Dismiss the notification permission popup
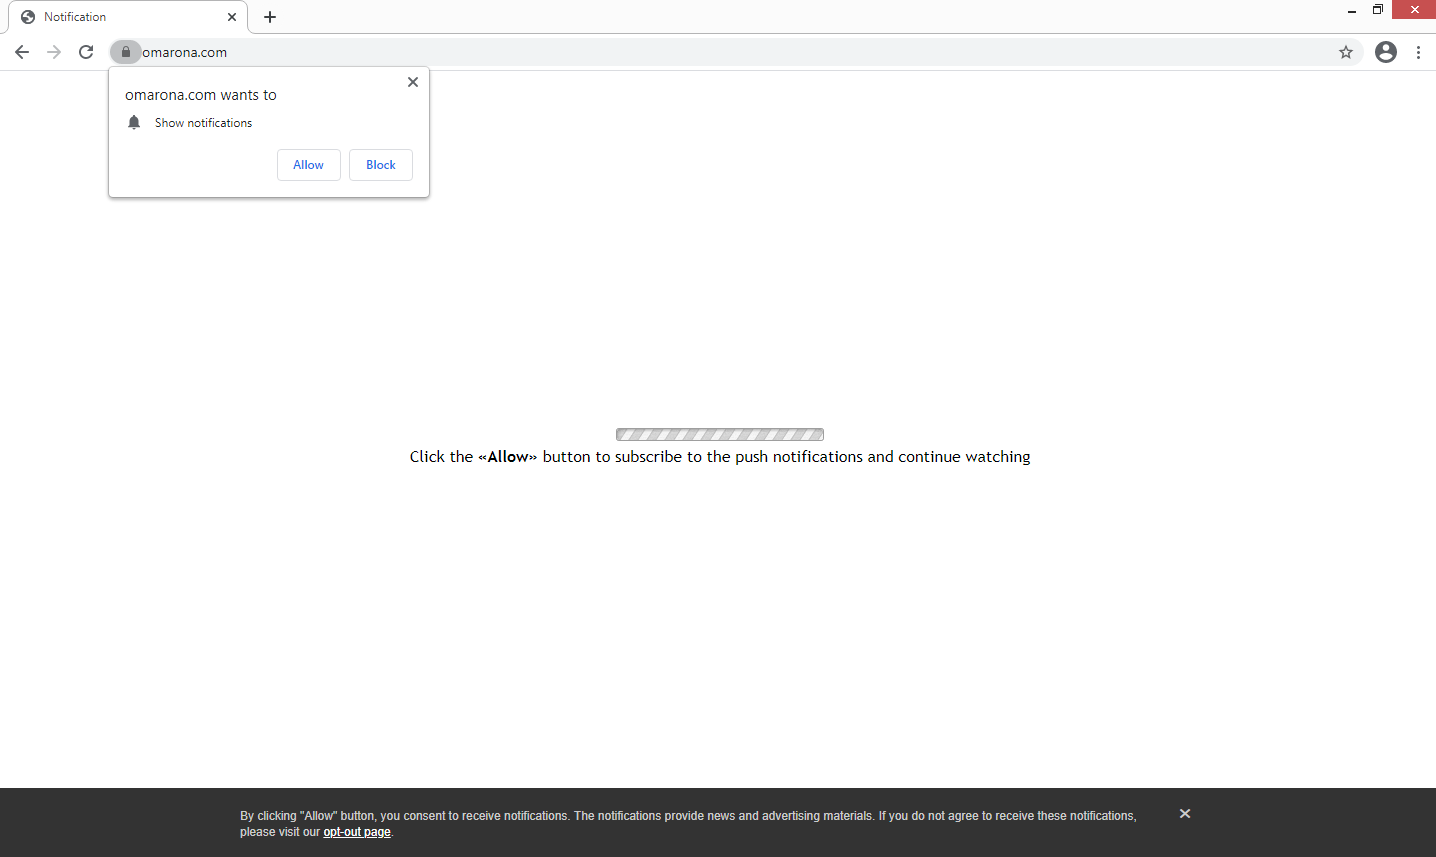 point(413,82)
